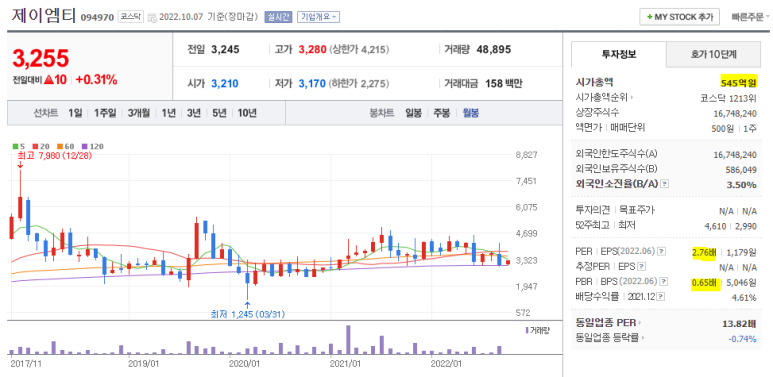Click stock name 제이엠티

pyautogui.click(x=43, y=16)
